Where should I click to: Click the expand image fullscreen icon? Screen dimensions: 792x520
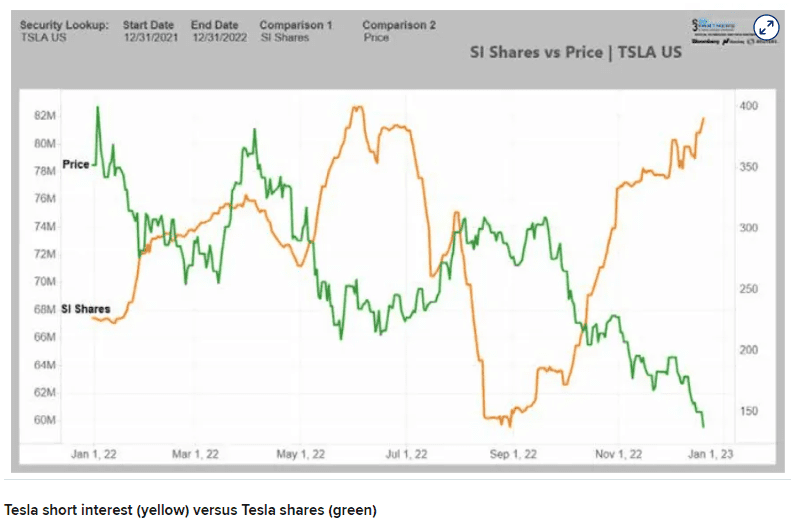click(766, 26)
